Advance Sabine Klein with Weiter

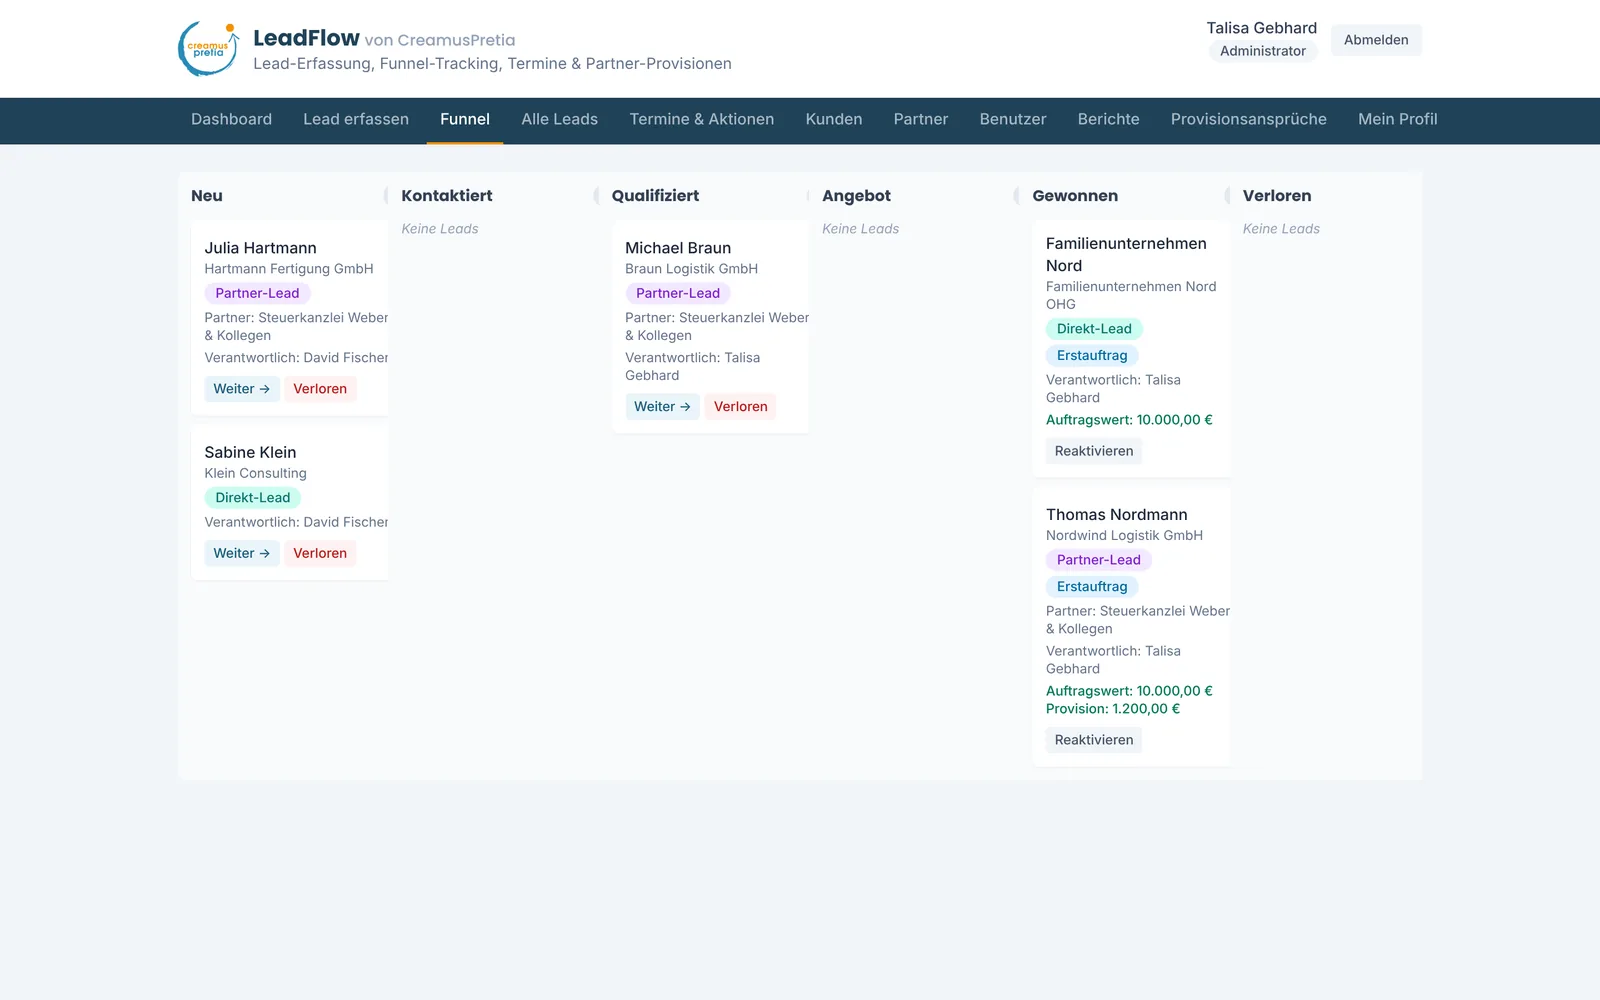coord(242,553)
